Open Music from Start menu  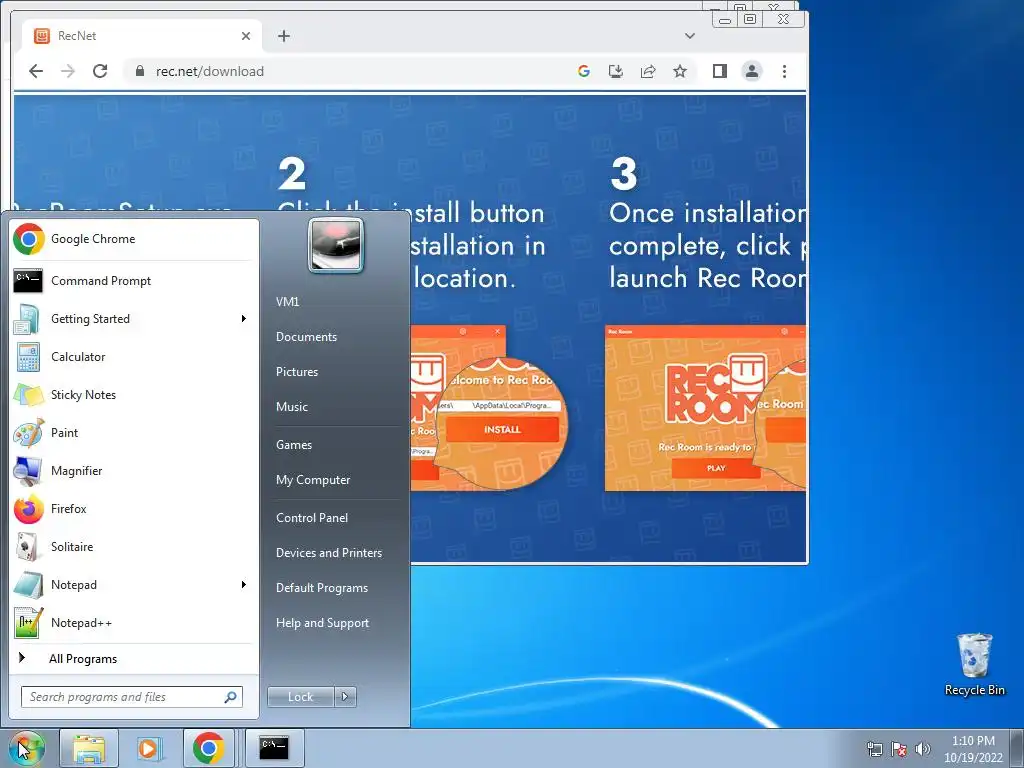(x=292, y=407)
